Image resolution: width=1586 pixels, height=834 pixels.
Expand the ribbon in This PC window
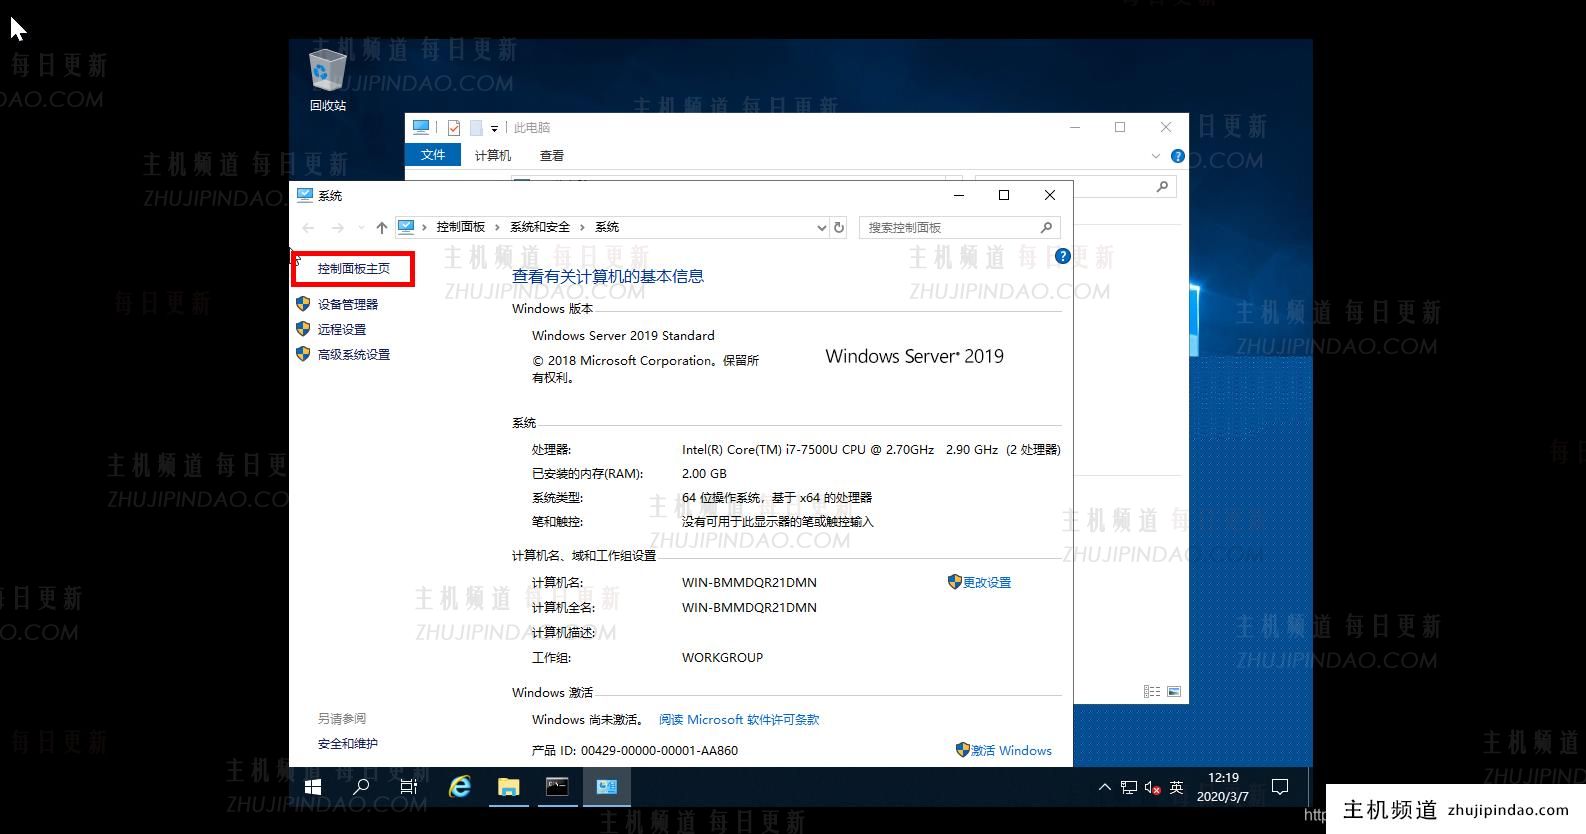pyautogui.click(x=1156, y=156)
